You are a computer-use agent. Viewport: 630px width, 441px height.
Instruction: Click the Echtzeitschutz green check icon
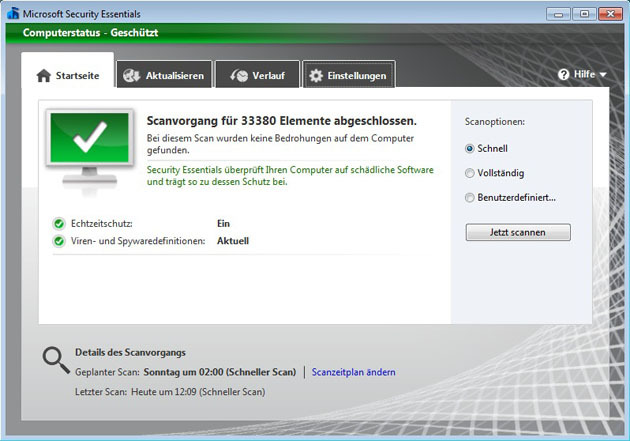point(59,224)
